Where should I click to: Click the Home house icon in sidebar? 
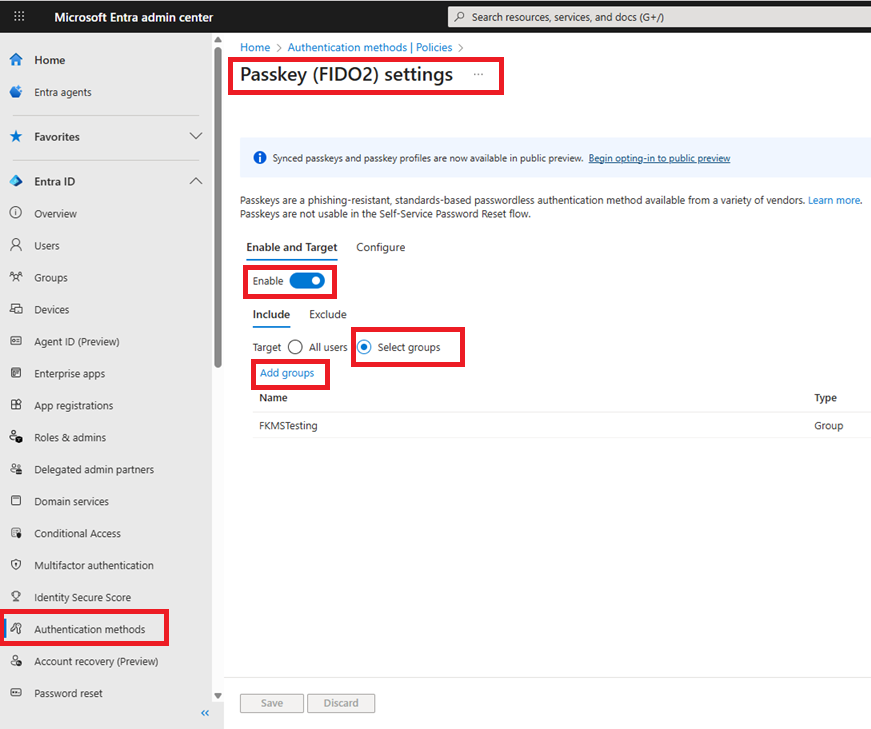coord(16,59)
